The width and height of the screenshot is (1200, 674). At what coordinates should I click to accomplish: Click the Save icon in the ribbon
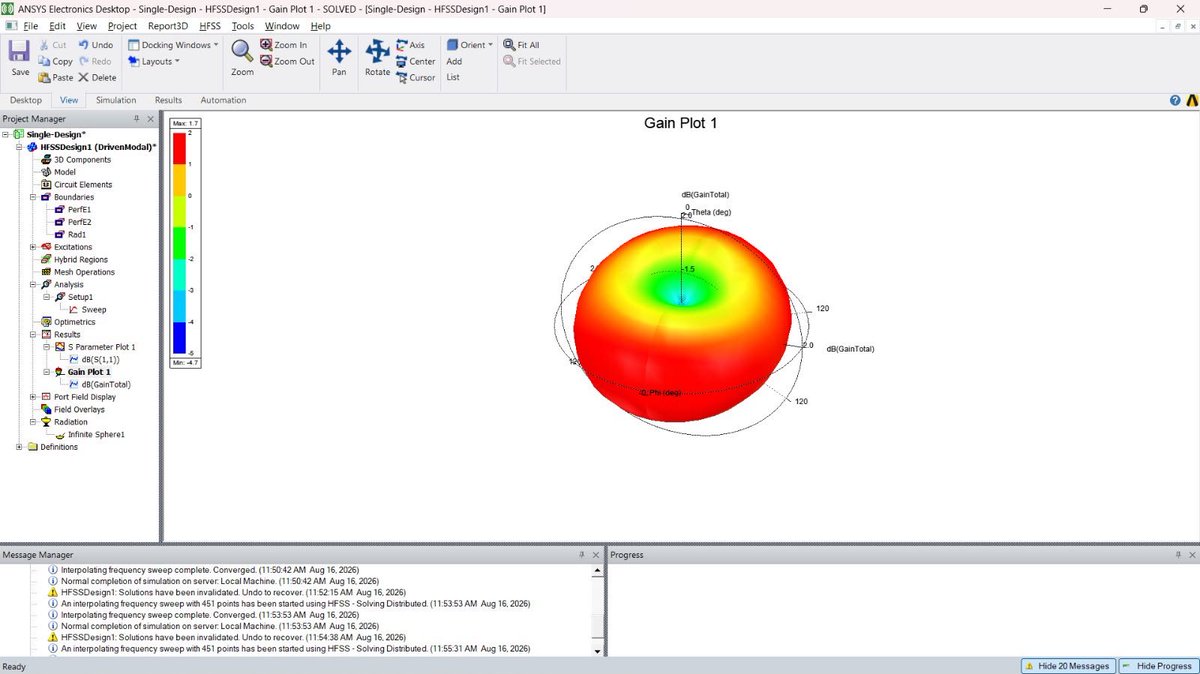pos(19,52)
